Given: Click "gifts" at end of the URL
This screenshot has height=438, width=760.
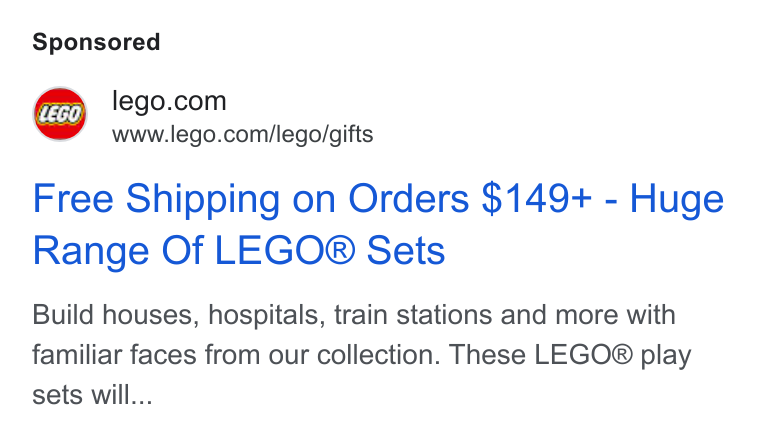Looking at the screenshot, I should tap(351, 134).
